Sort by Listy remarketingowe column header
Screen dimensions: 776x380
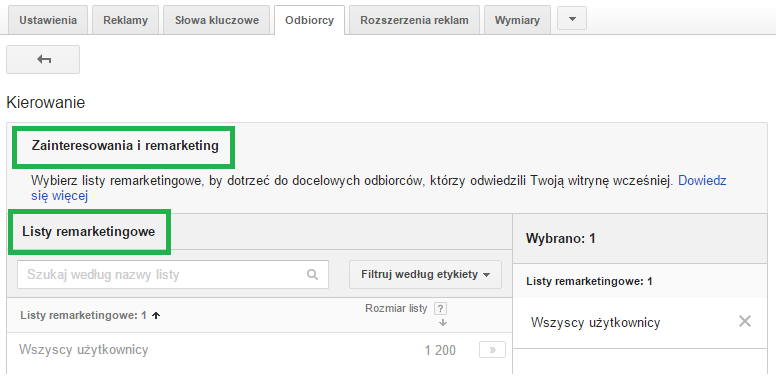coord(90,315)
